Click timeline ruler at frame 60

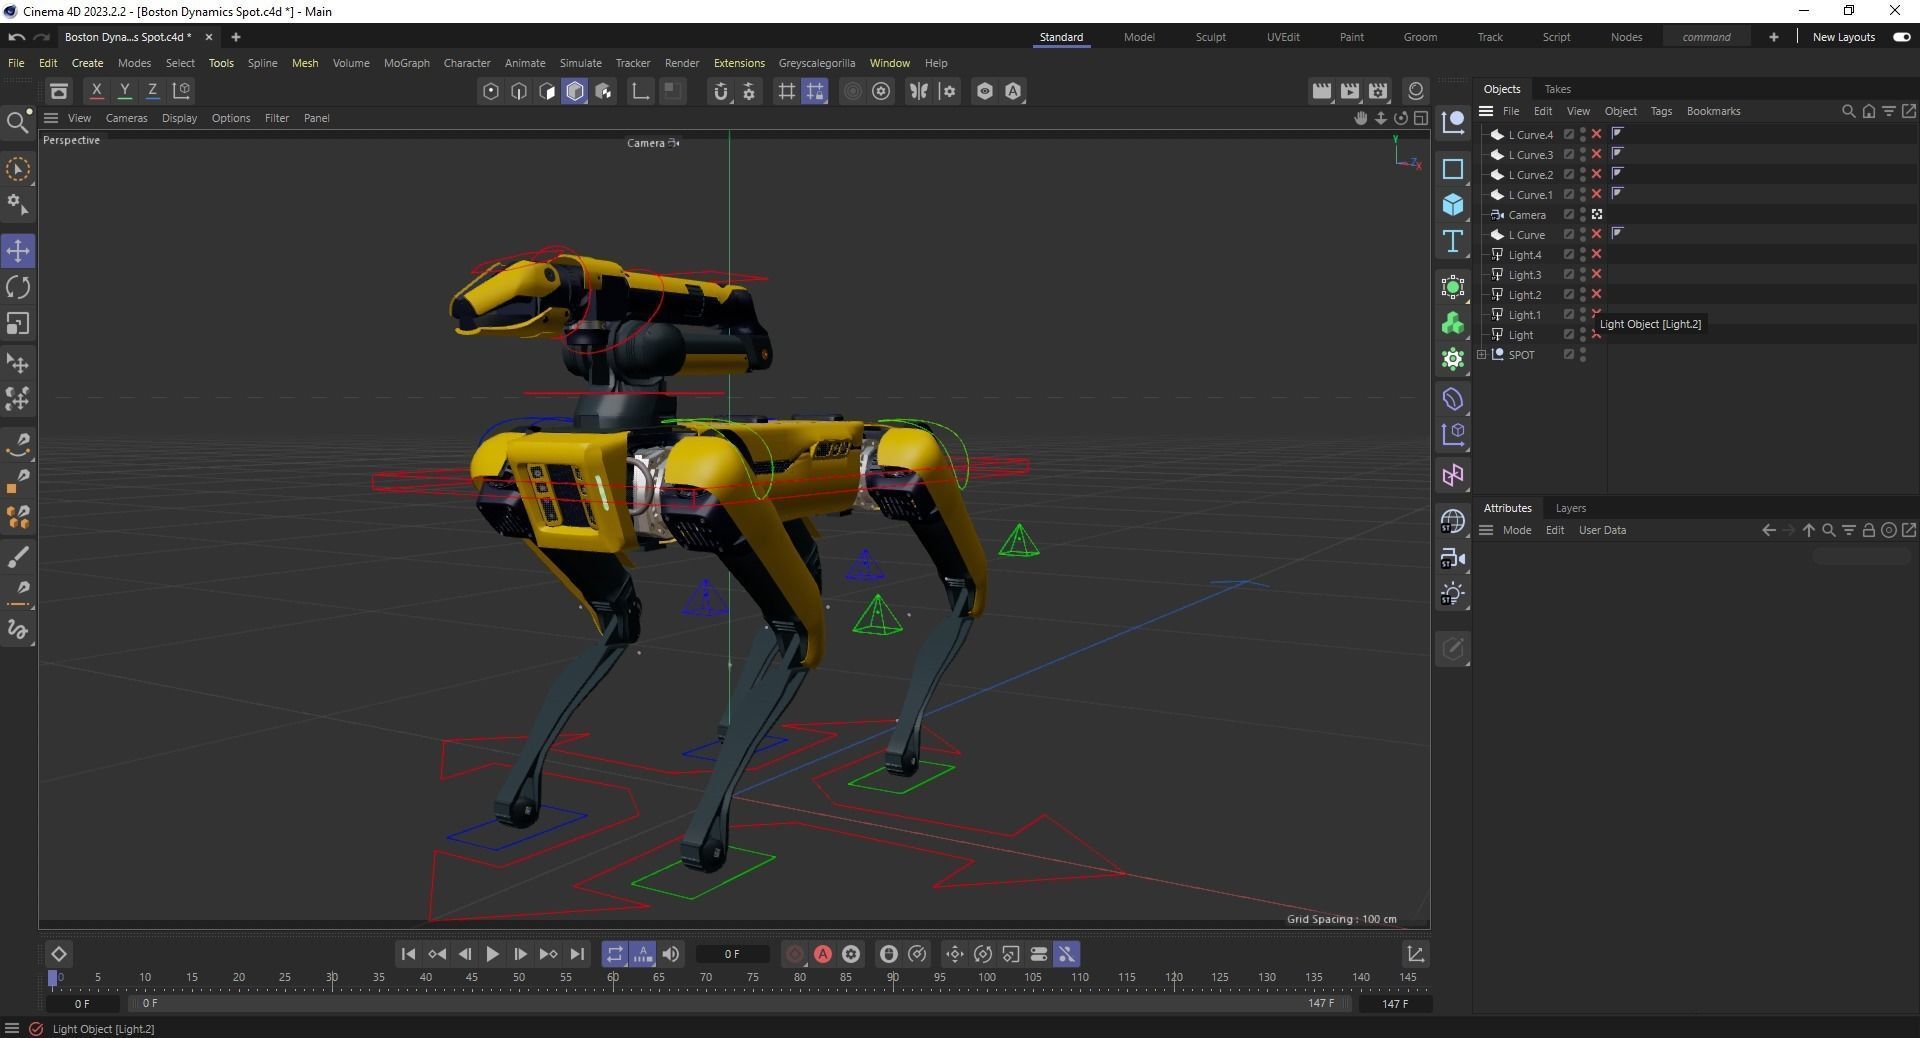click(x=613, y=978)
